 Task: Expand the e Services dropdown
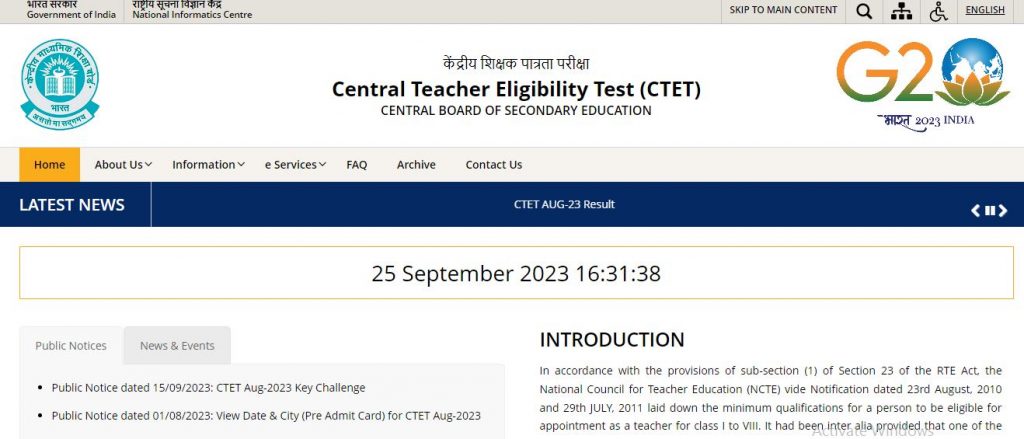[x=295, y=165]
